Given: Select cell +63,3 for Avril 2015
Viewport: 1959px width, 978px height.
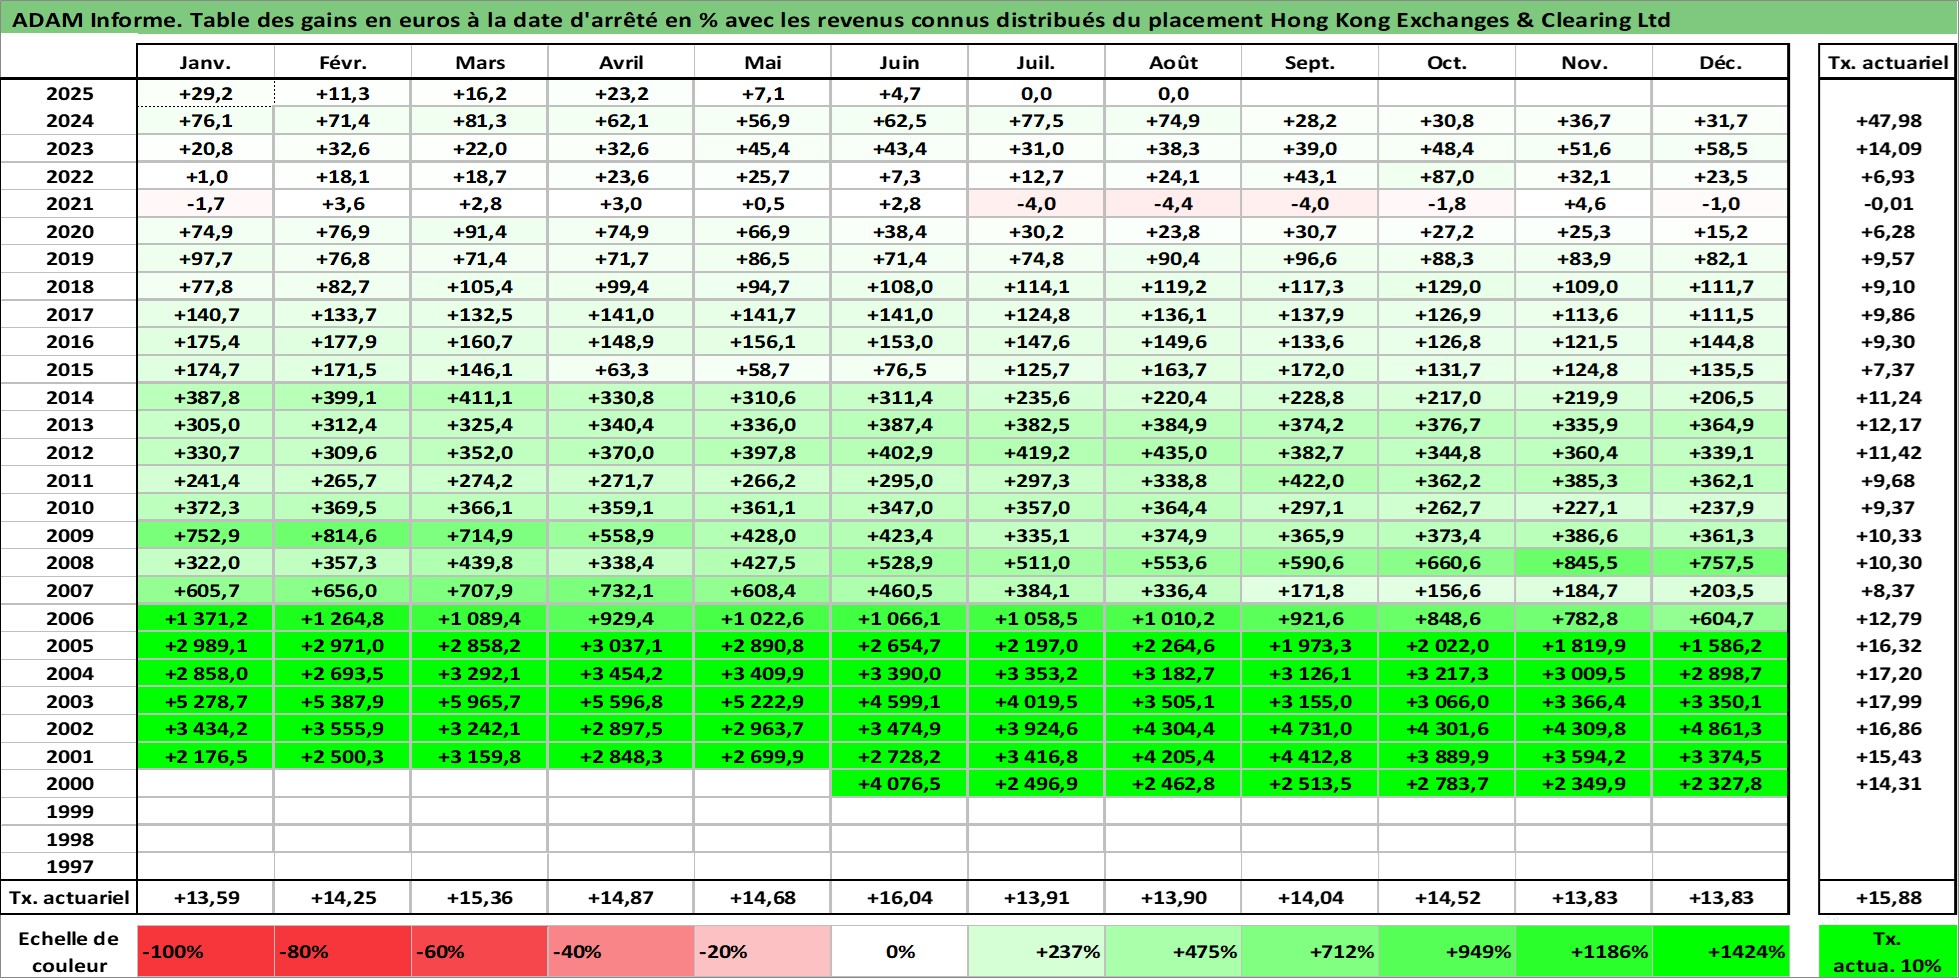Looking at the screenshot, I should click(621, 370).
